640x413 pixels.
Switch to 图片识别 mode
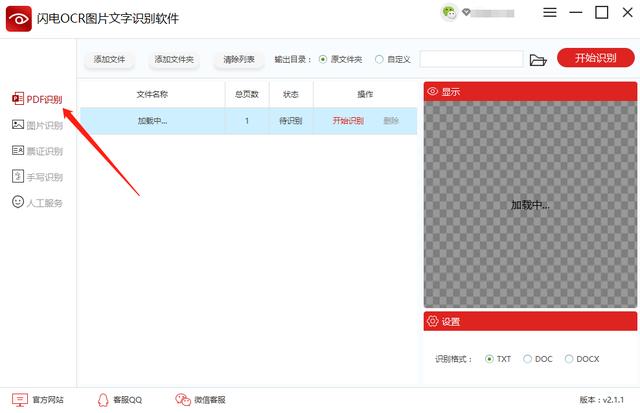[x=37, y=125]
